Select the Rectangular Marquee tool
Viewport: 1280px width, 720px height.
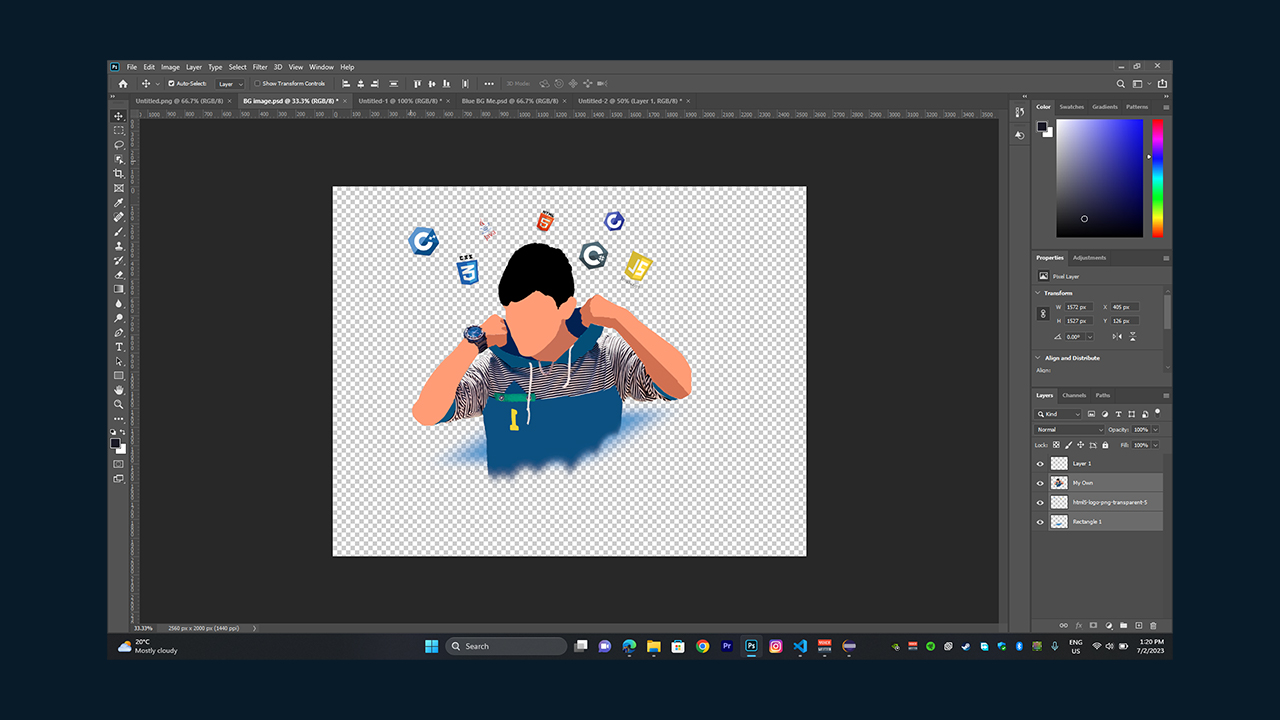coord(119,130)
